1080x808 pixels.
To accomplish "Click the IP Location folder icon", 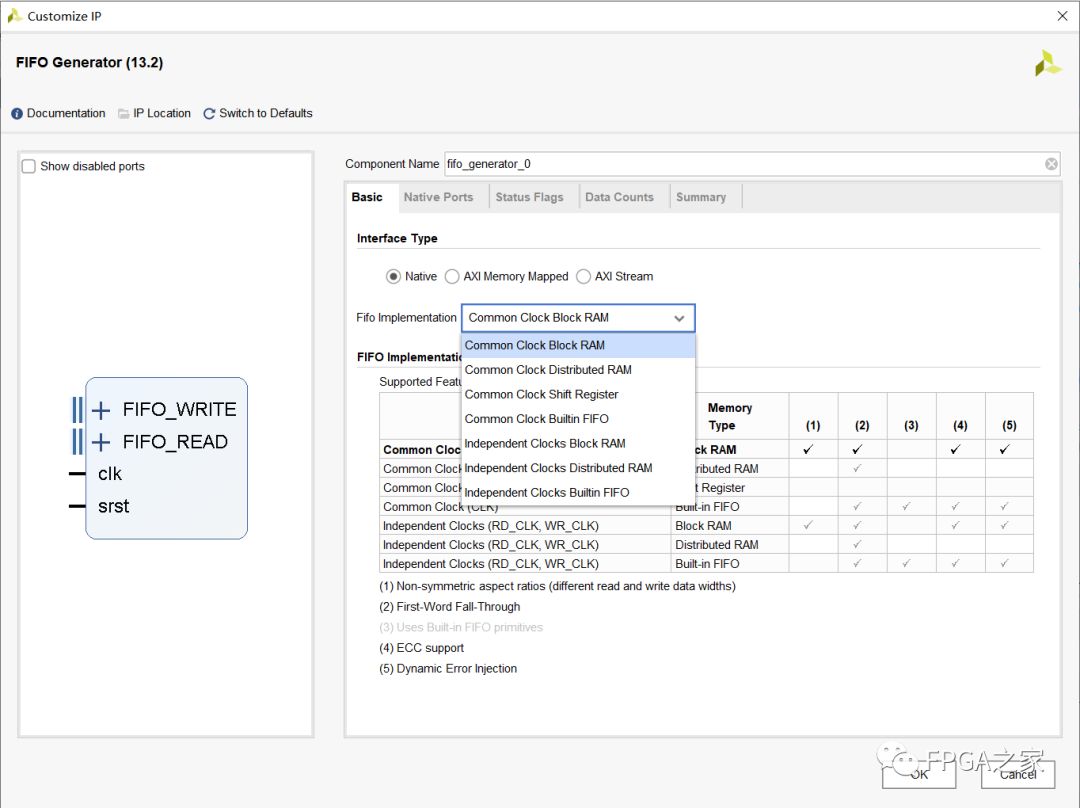I will pyautogui.click(x=124, y=114).
